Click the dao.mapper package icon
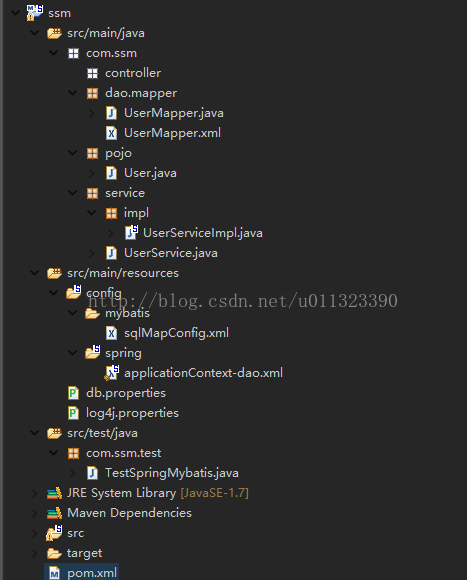Viewport: 467px width, 580px height. pyautogui.click(x=92, y=93)
